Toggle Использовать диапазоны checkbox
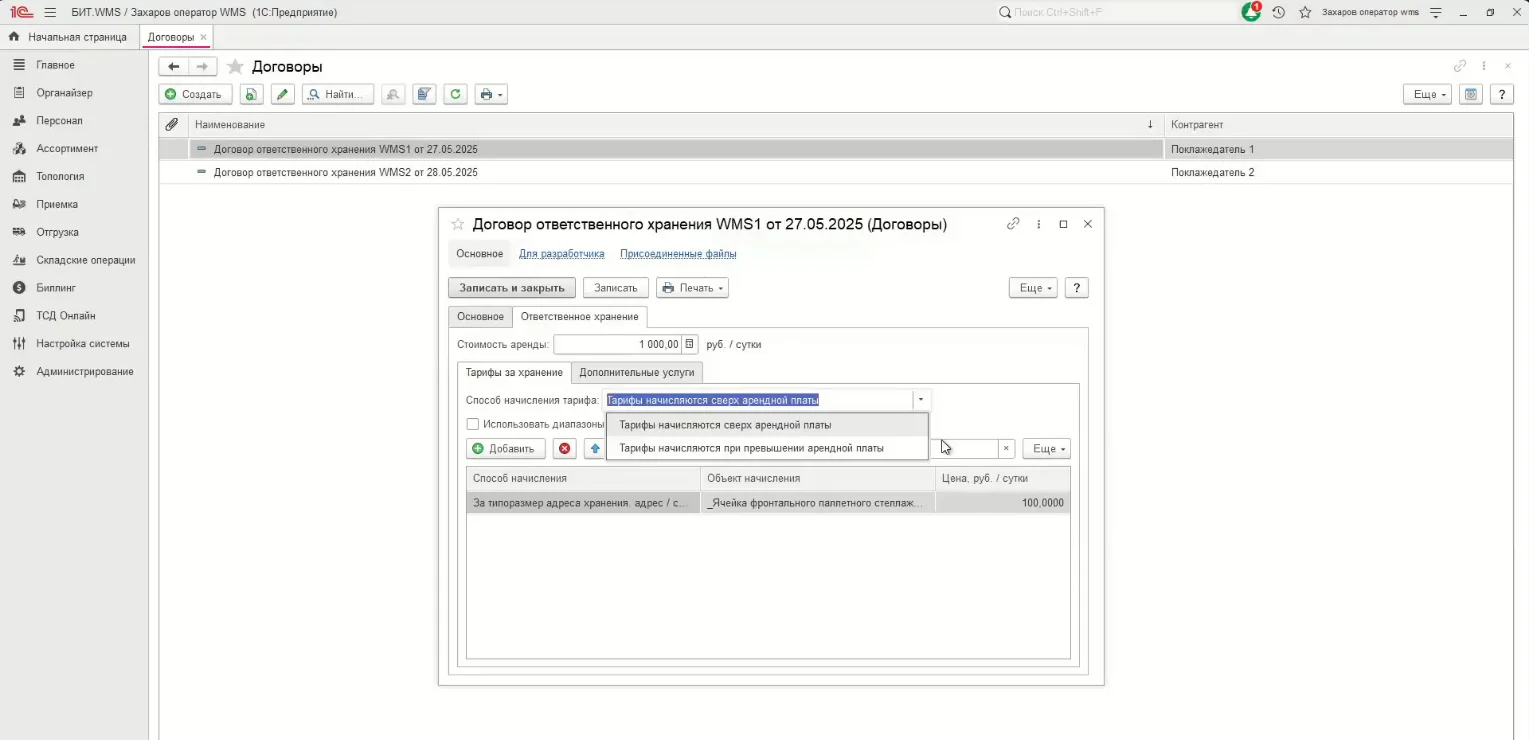The image size is (1529, 740). (473, 424)
